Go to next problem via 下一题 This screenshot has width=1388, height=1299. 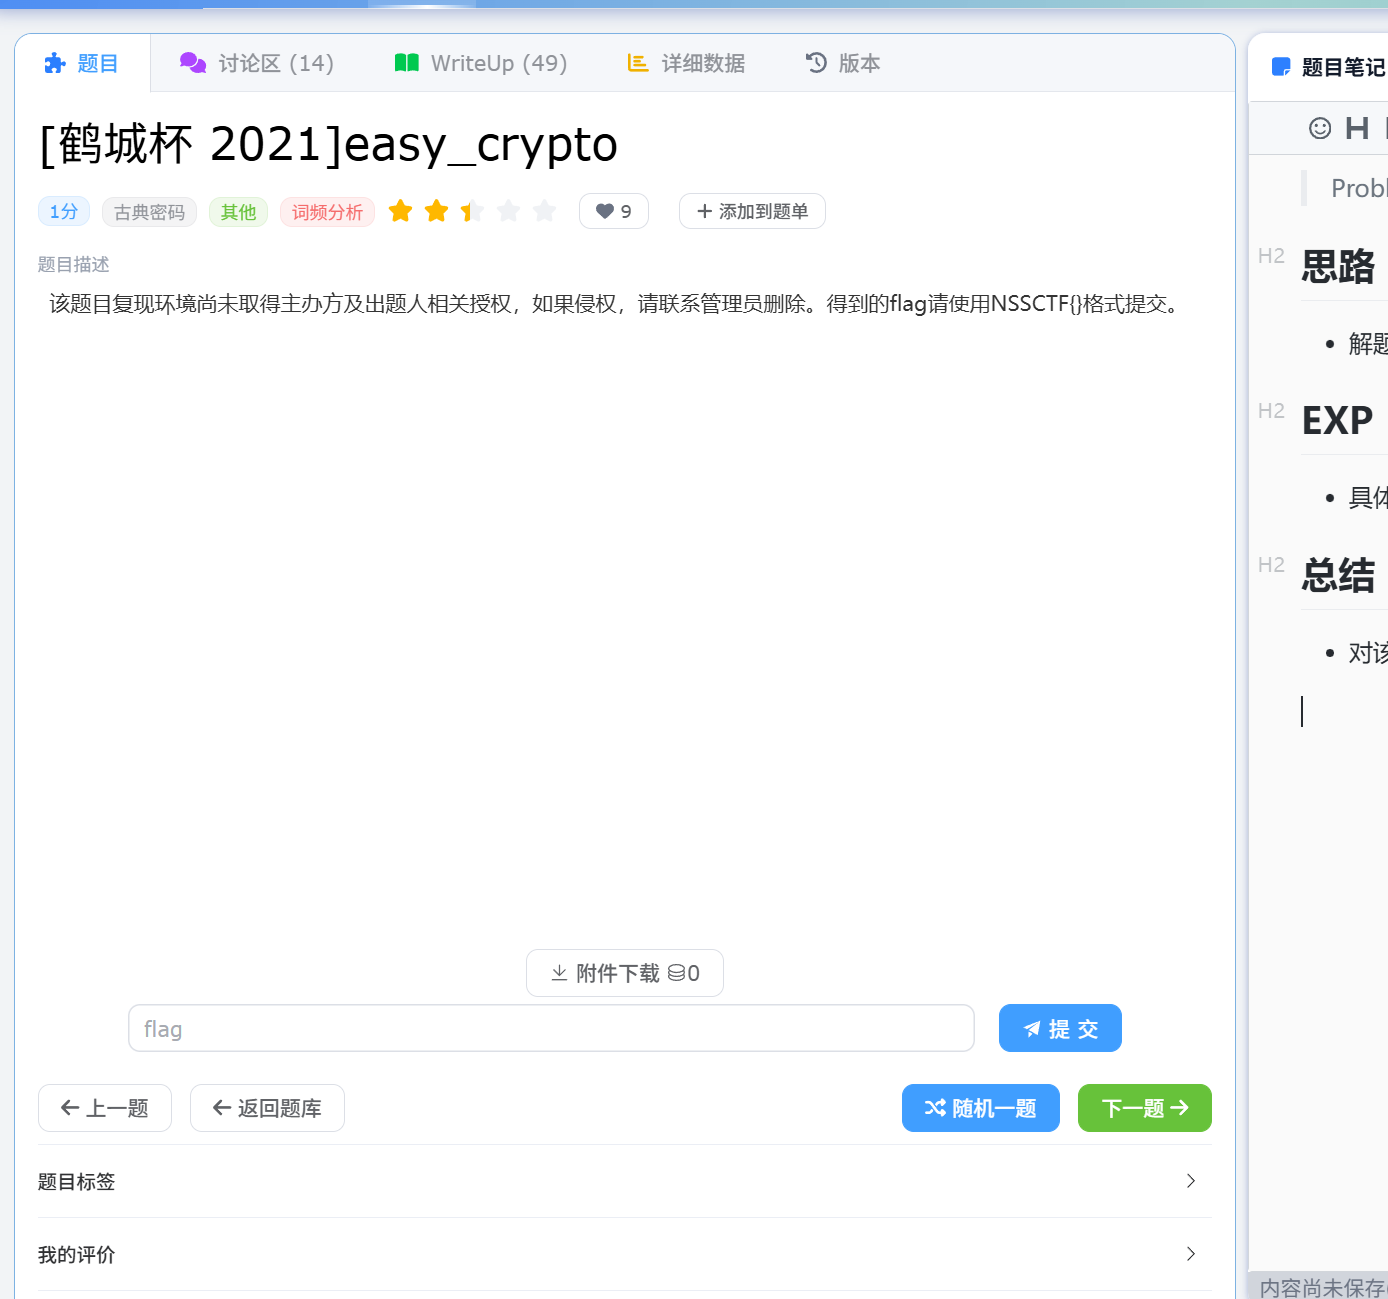1144,1108
